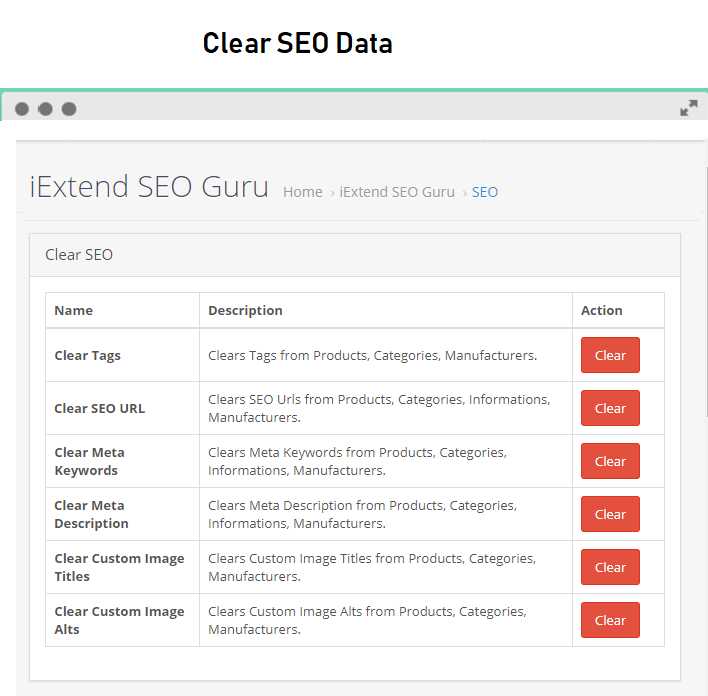This screenshot has height=696, width=708.
Task: Clear Meta Keywords with its Clear button
Action: click(610, 461)
